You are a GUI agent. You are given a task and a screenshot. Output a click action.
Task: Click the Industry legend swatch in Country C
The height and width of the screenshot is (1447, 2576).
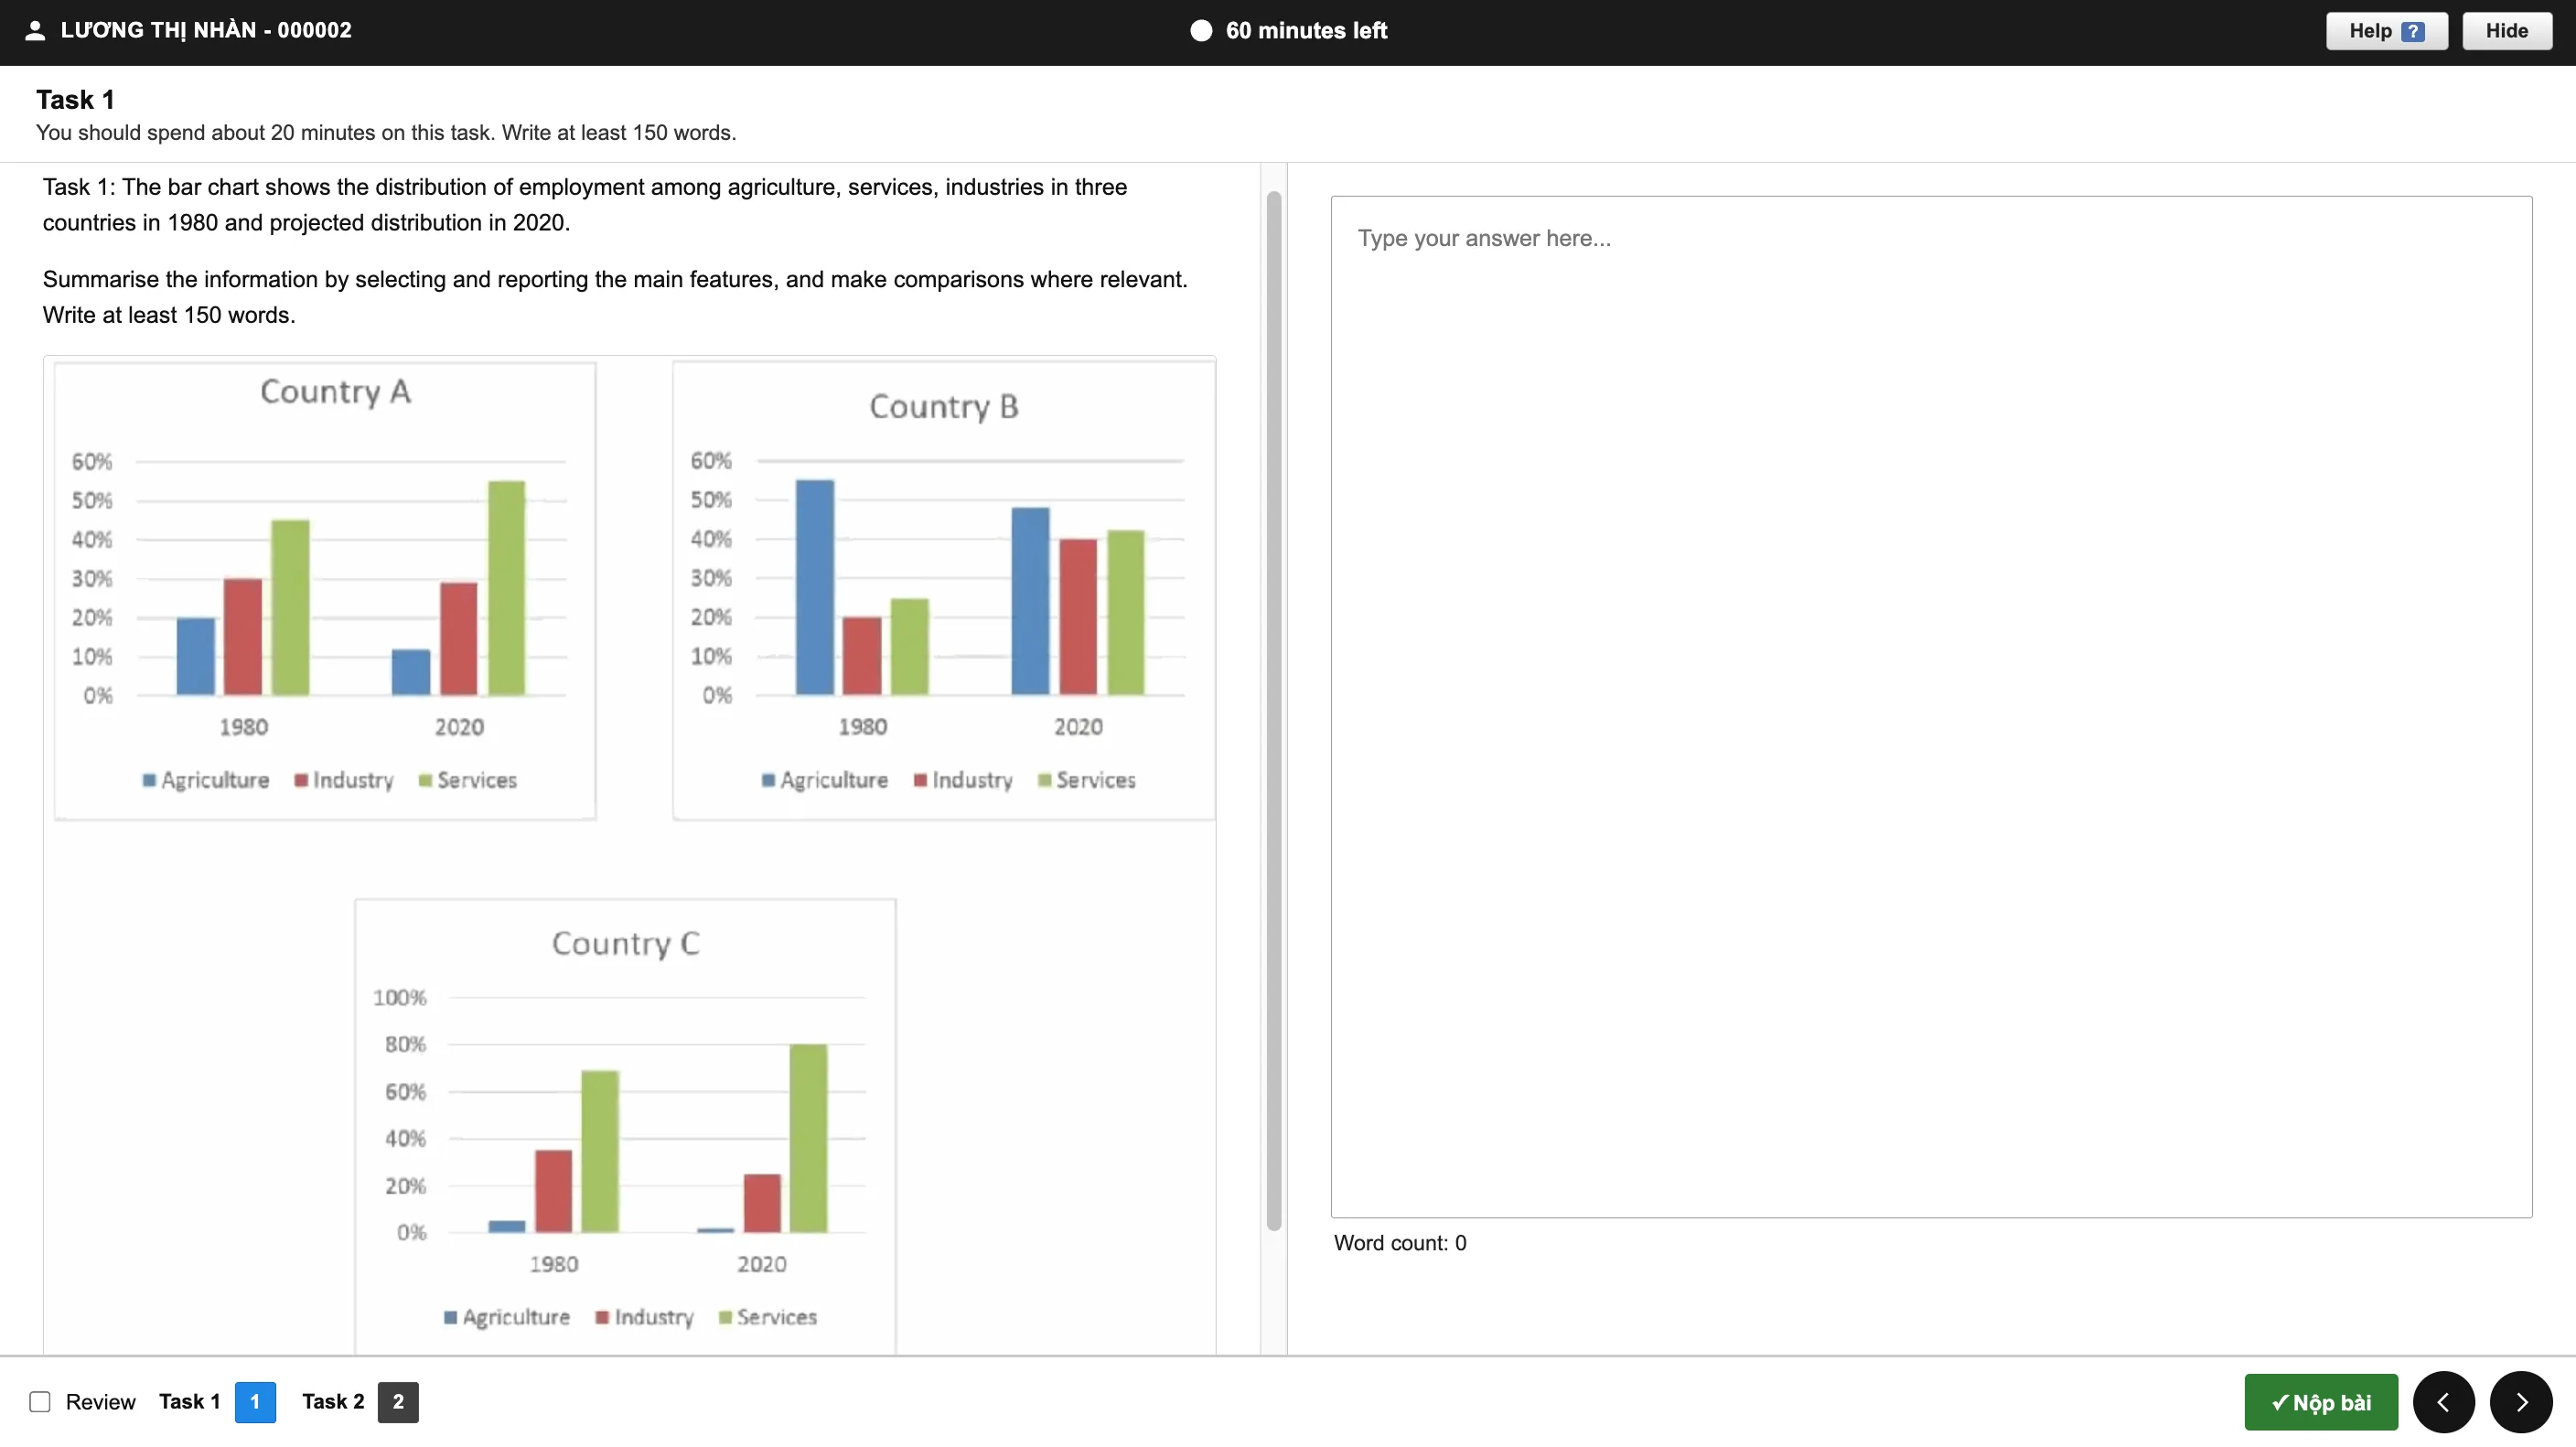[602, 1317]
